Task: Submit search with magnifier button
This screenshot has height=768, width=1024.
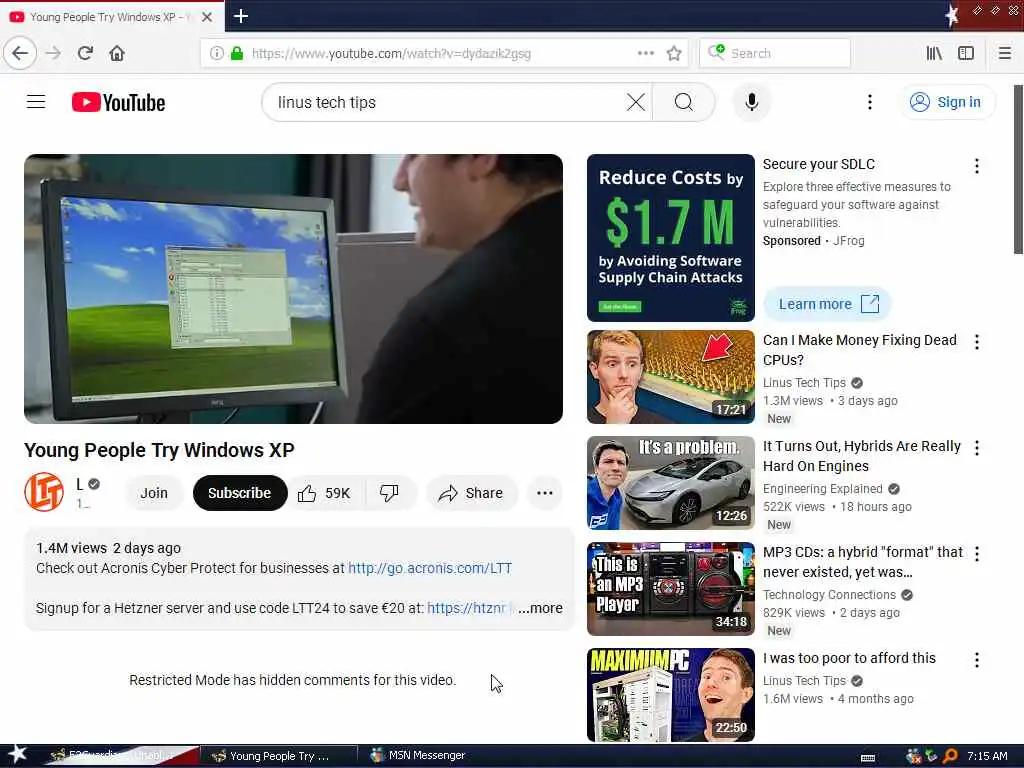Action: coord(684,102)
